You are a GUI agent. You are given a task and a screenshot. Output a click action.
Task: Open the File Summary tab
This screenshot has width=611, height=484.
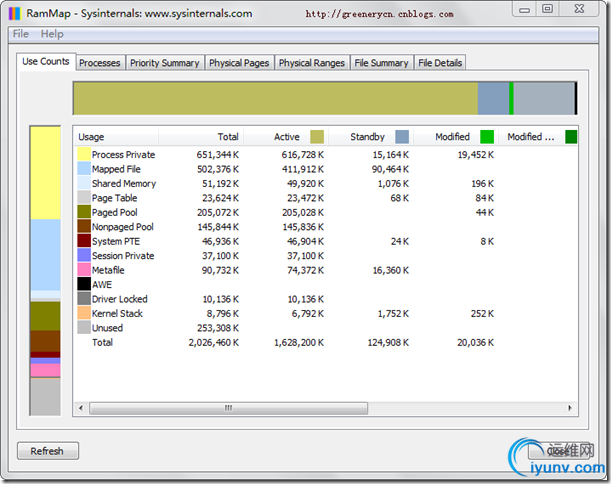click(381, 63)
